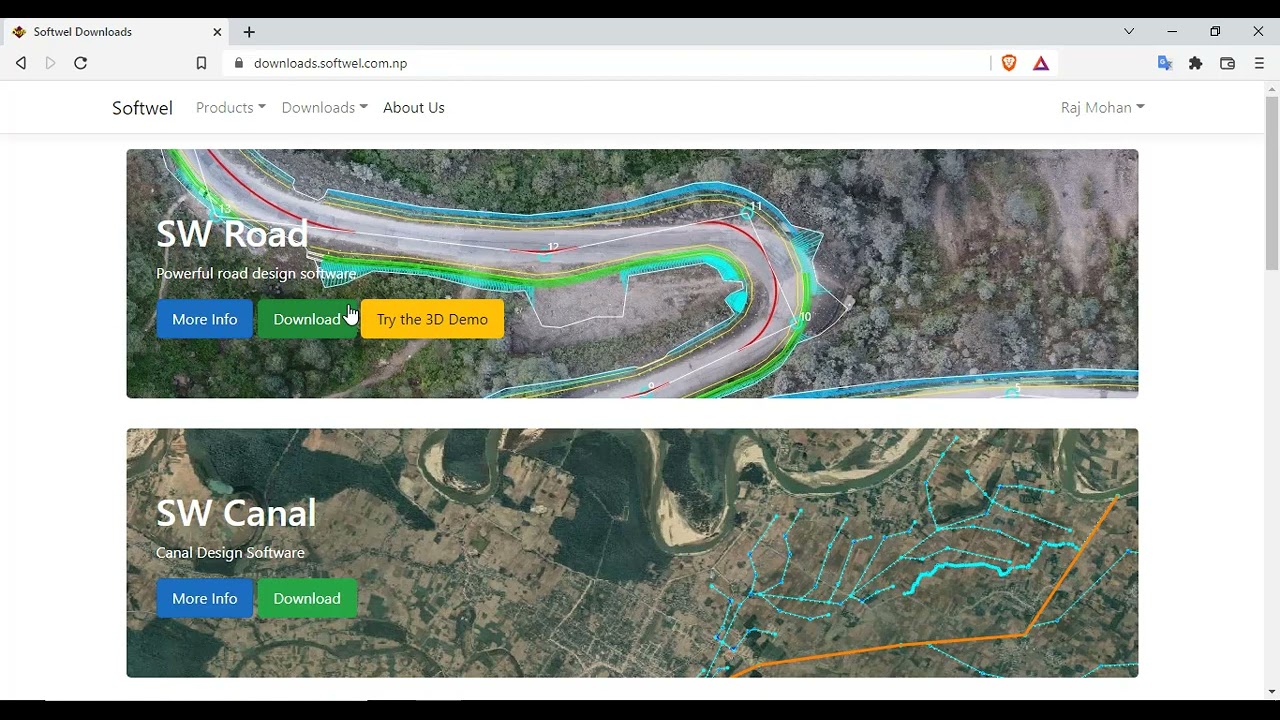Screen dimensions: 1280x720
Task: Try the 3D Demo of SW Road
Action: pos(432,319)
